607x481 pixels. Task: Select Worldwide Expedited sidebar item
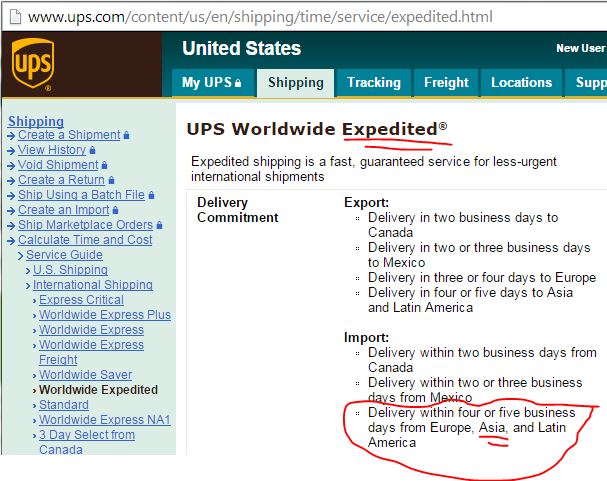tap(98, 390)
